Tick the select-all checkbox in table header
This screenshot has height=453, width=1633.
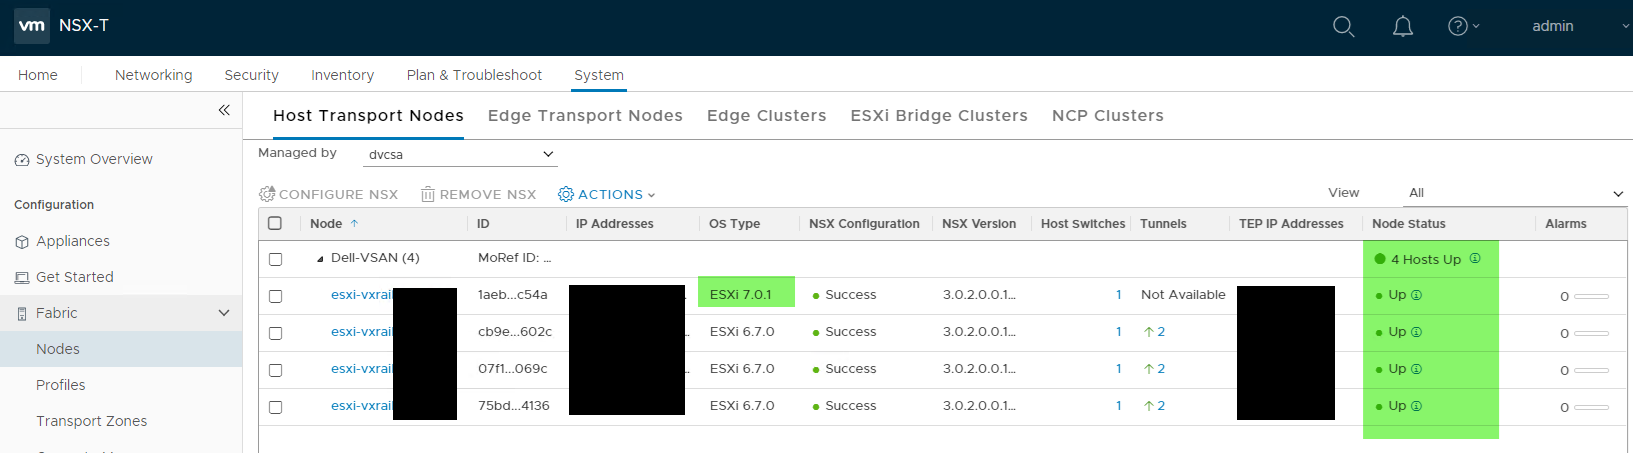coord(275,224)
